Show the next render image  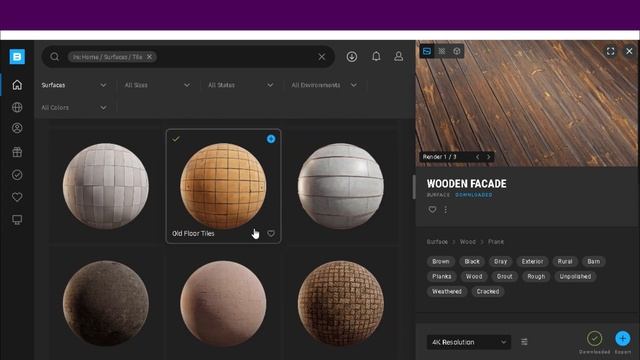coord(489,157)
